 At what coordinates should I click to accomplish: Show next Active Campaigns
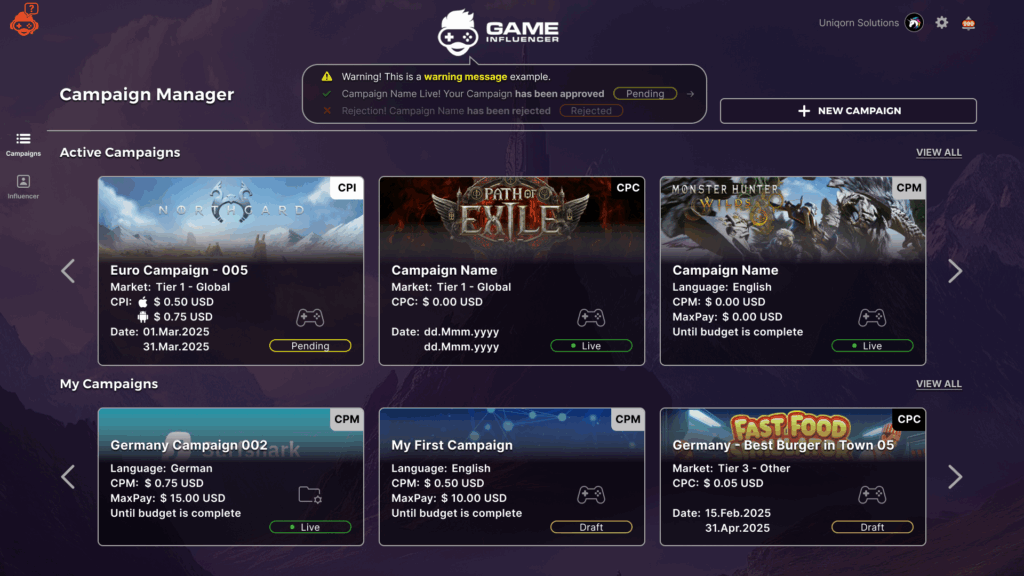click(955, 270)
